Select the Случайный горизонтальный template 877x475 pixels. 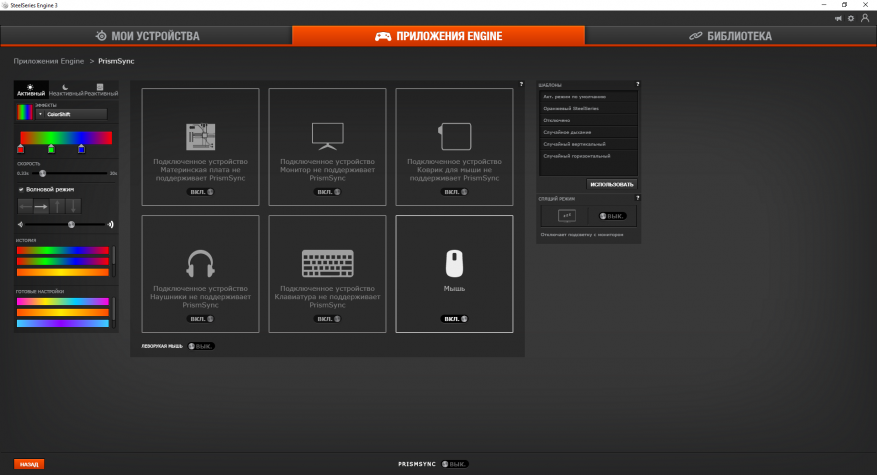588,156
